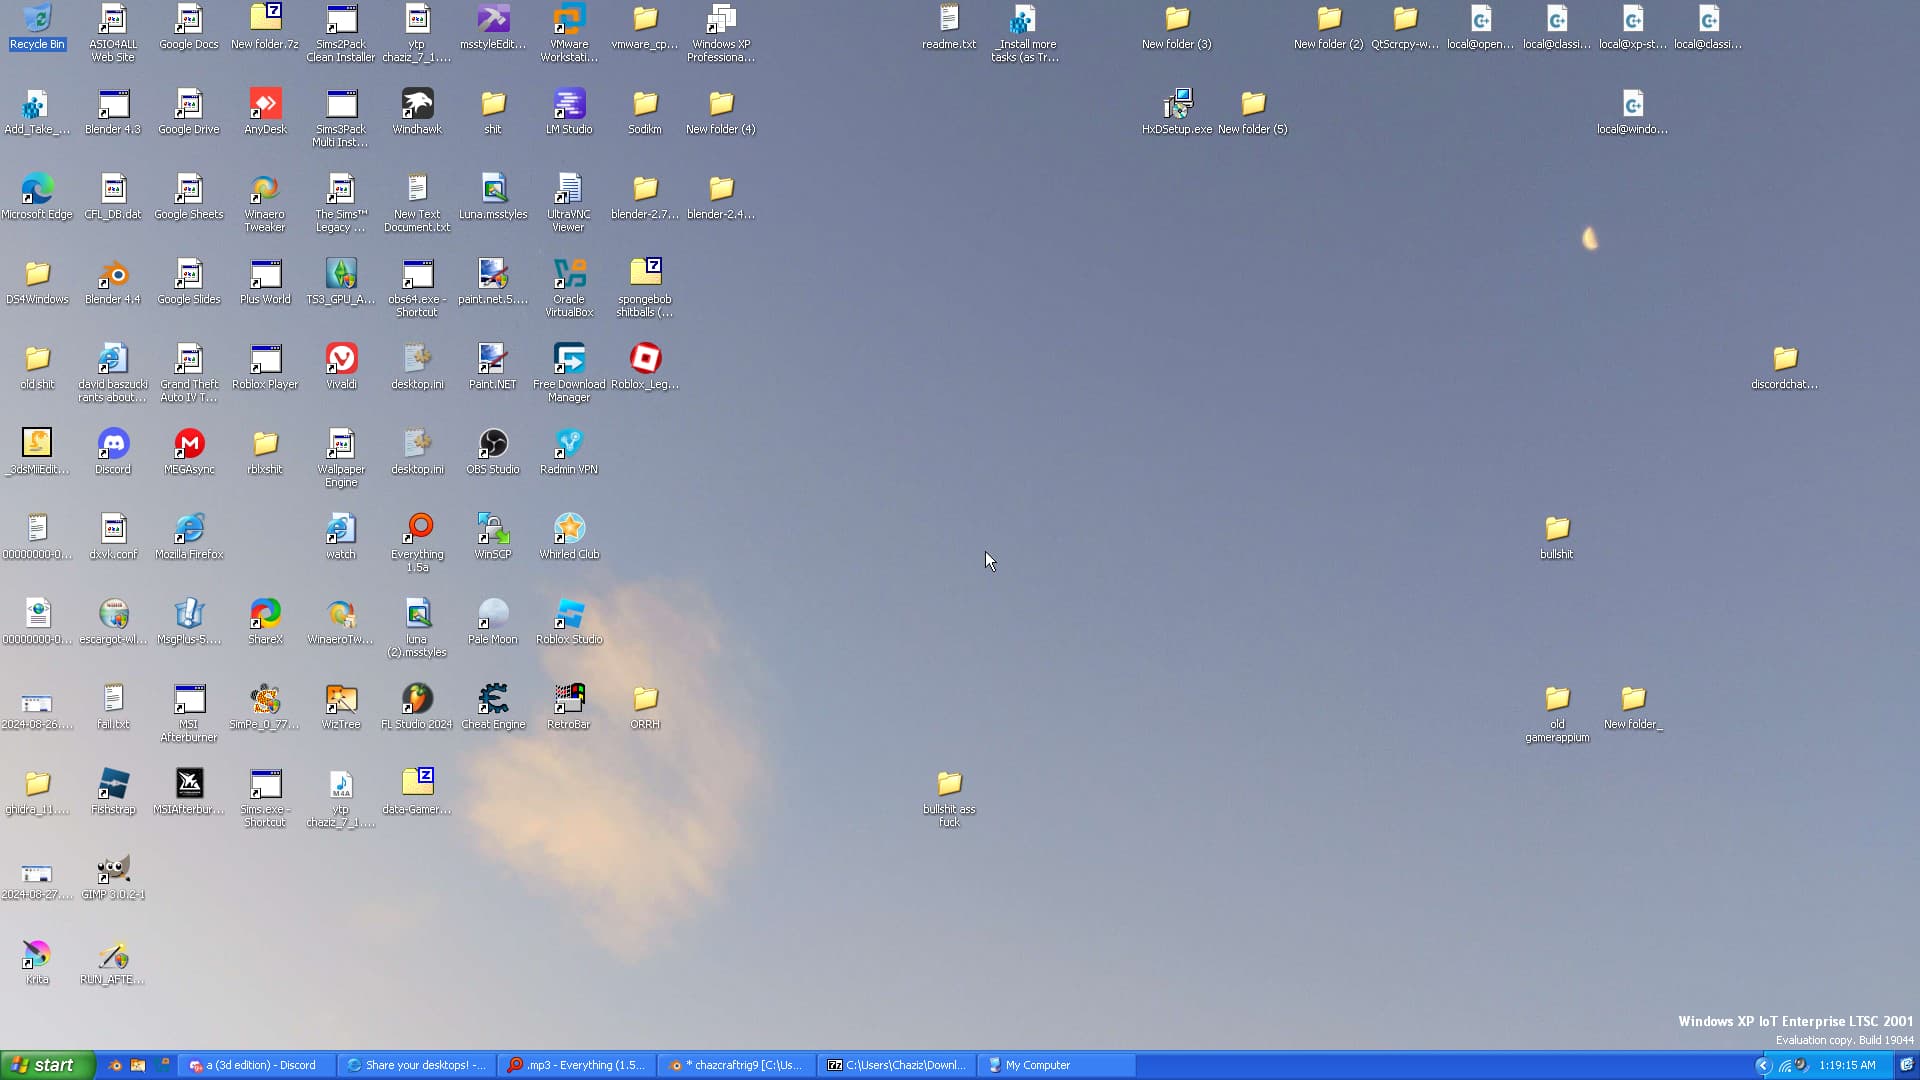Image resolution: width=1920 pixels, height=1080 pixels.
Task: Launch Mozilla Firefox shortcut
Action: pyautogui.click(x=189, y=537)
